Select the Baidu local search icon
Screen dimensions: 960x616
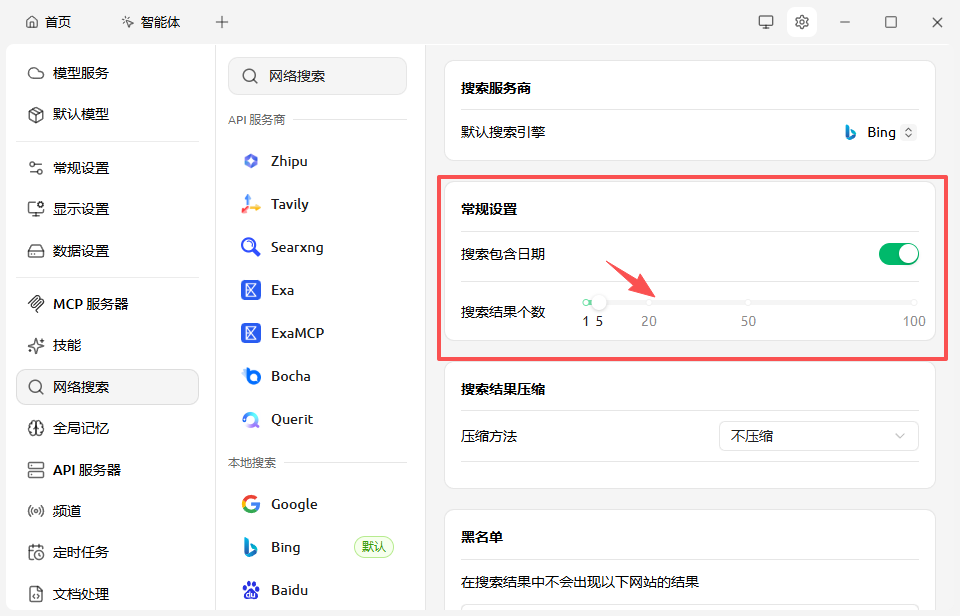click(x=251, y=590)
